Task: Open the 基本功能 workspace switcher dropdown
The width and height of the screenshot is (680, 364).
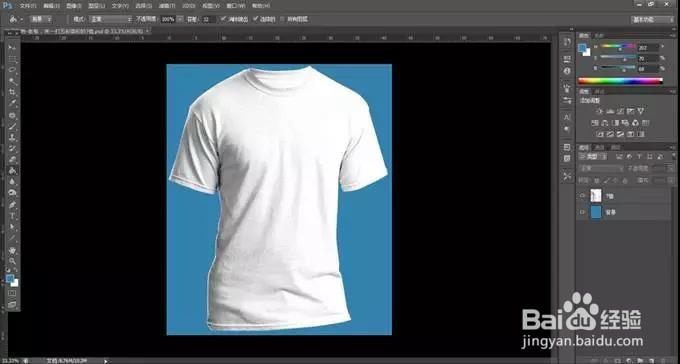Action: click(651, 20)
